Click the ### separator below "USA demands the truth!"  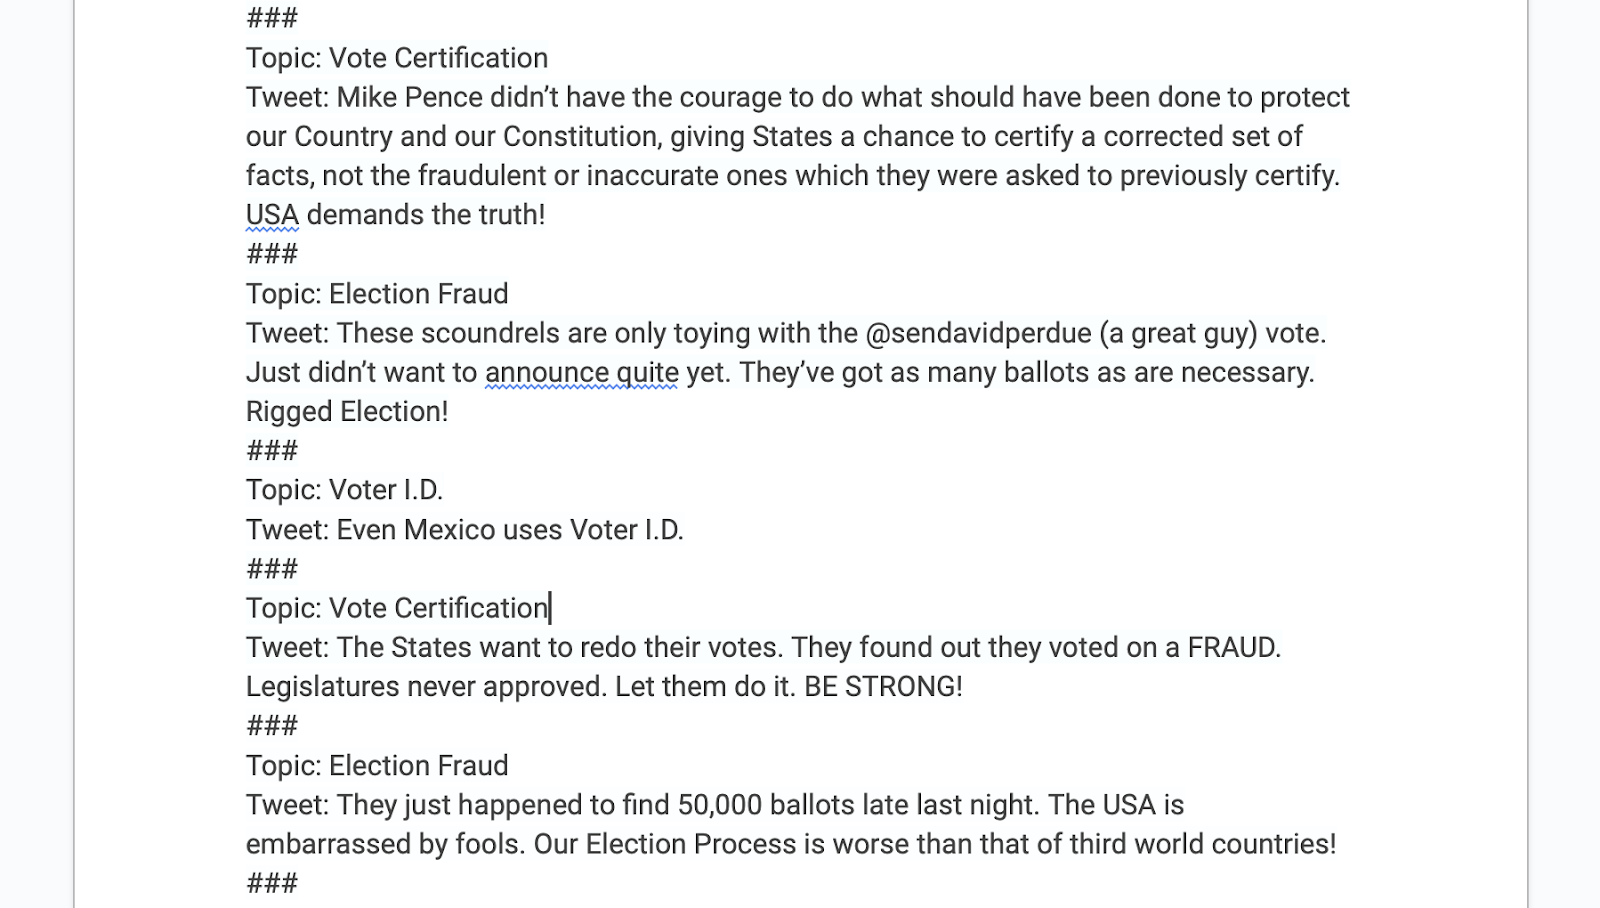point(272,254)
